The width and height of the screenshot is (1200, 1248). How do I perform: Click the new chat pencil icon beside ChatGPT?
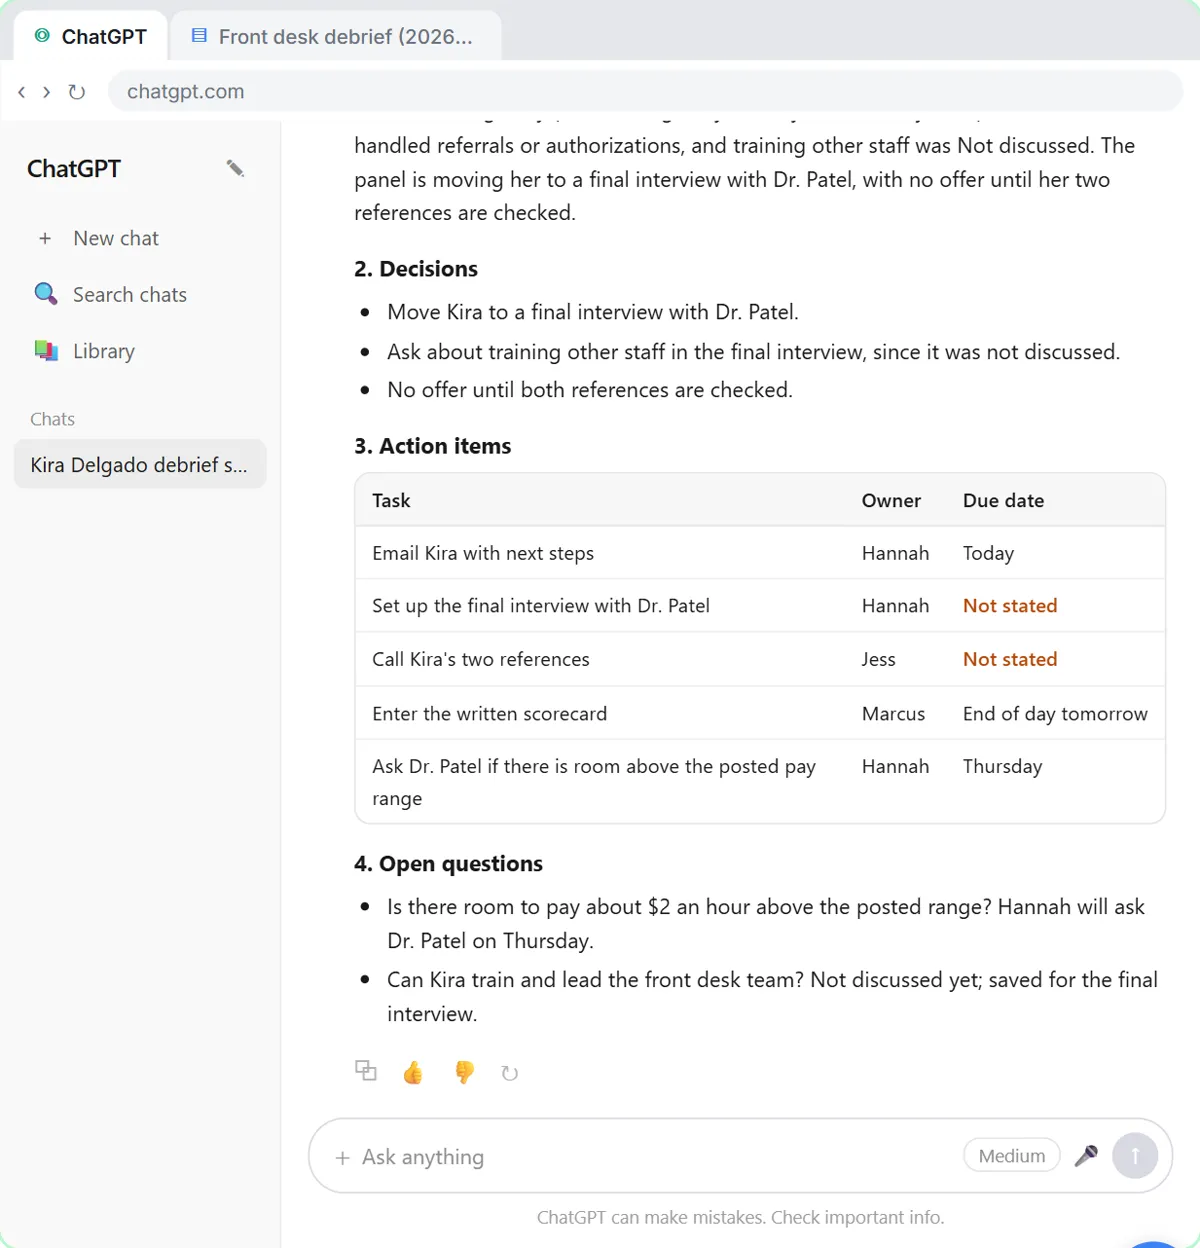pos(235,168)
